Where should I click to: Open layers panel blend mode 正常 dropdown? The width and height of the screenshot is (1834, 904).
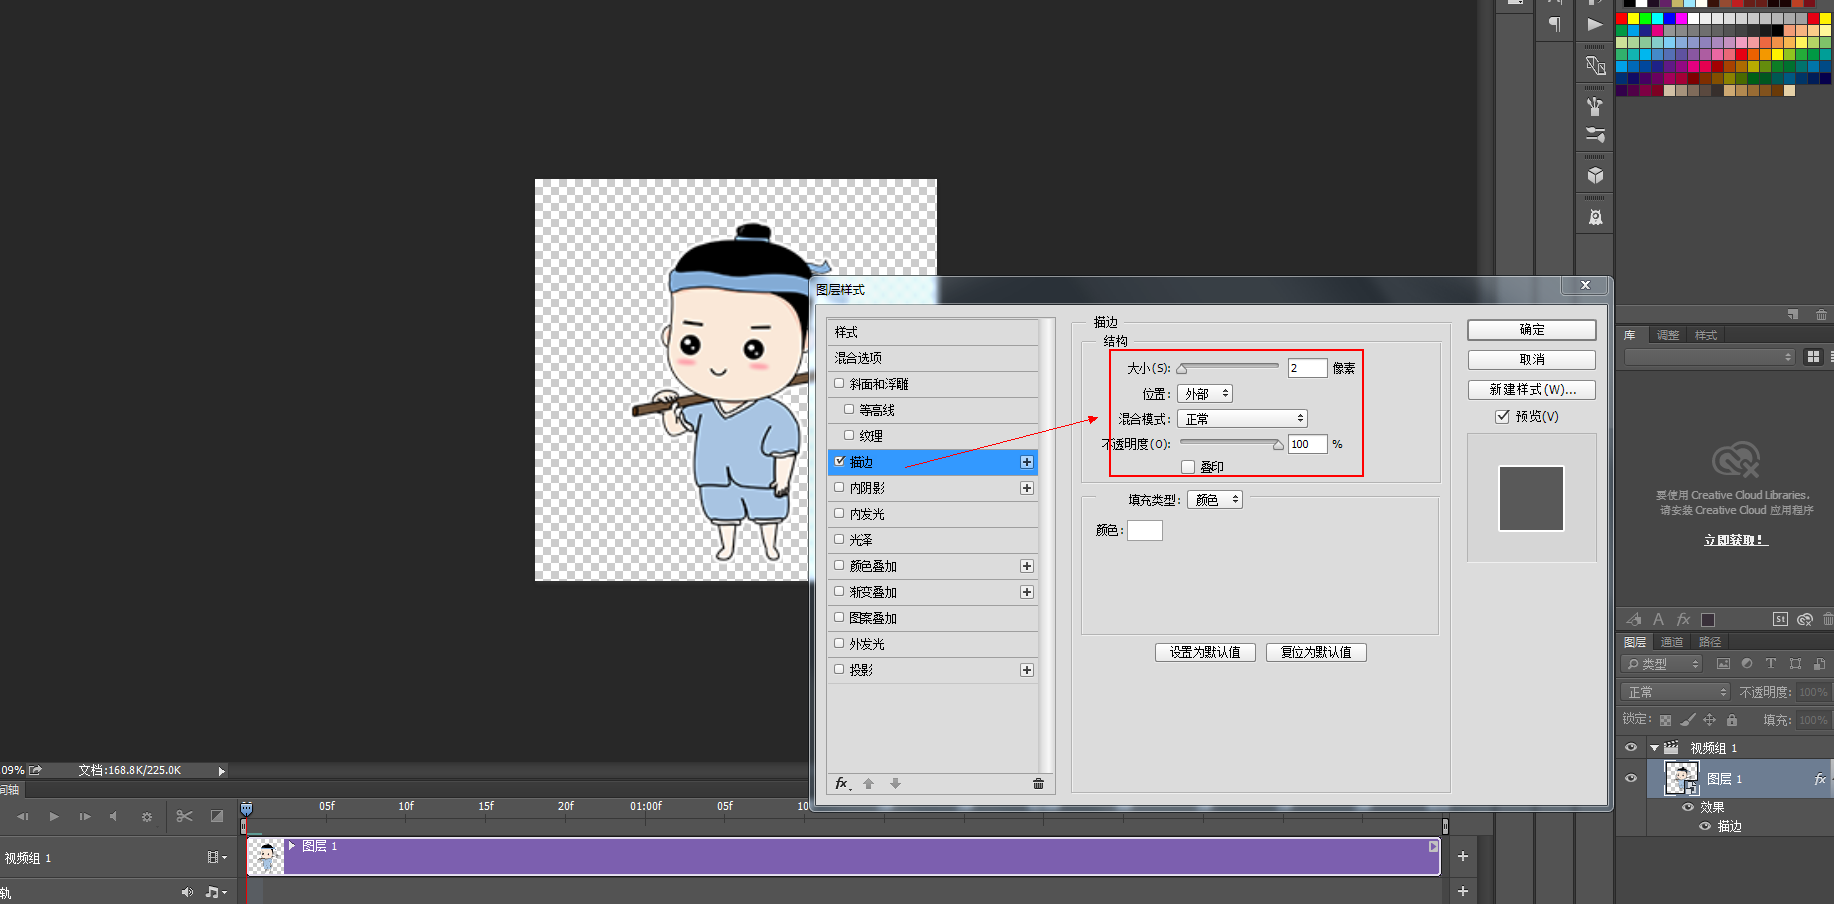(1675, 692)
